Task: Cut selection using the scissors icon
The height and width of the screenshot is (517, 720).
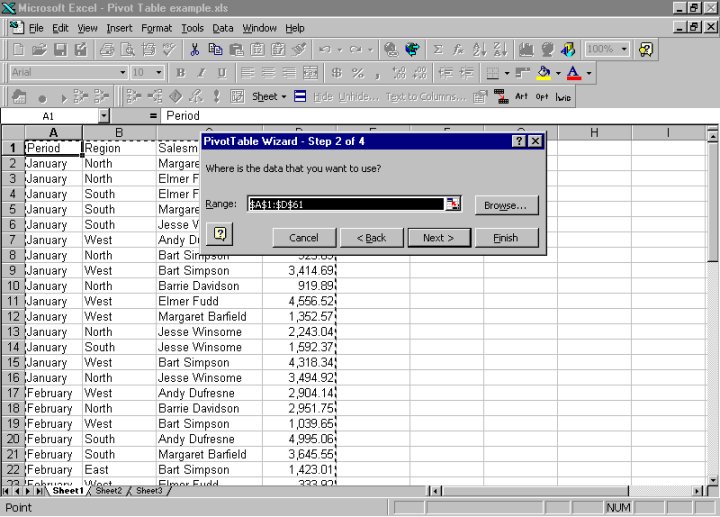Action: 195,49
